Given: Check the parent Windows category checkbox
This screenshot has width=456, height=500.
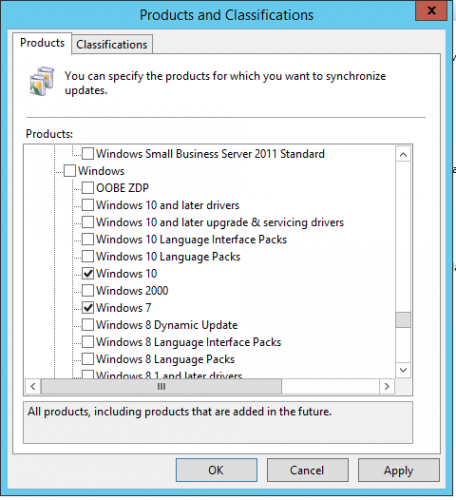Looking at the screenshot, I should click(70, 171).
